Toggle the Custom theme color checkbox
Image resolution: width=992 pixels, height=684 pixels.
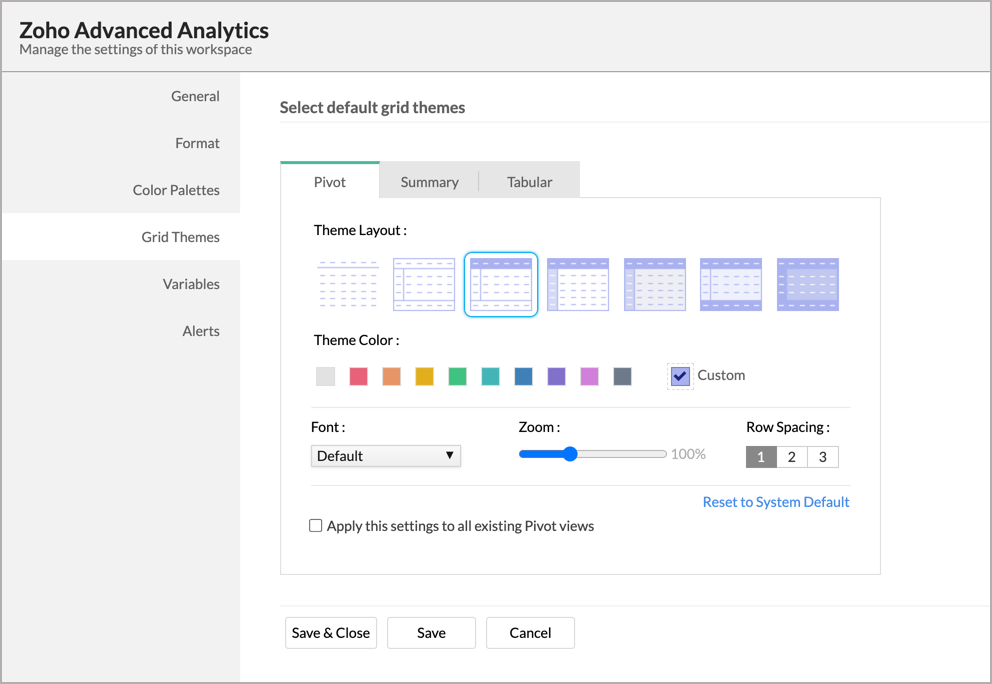(681, 376)
